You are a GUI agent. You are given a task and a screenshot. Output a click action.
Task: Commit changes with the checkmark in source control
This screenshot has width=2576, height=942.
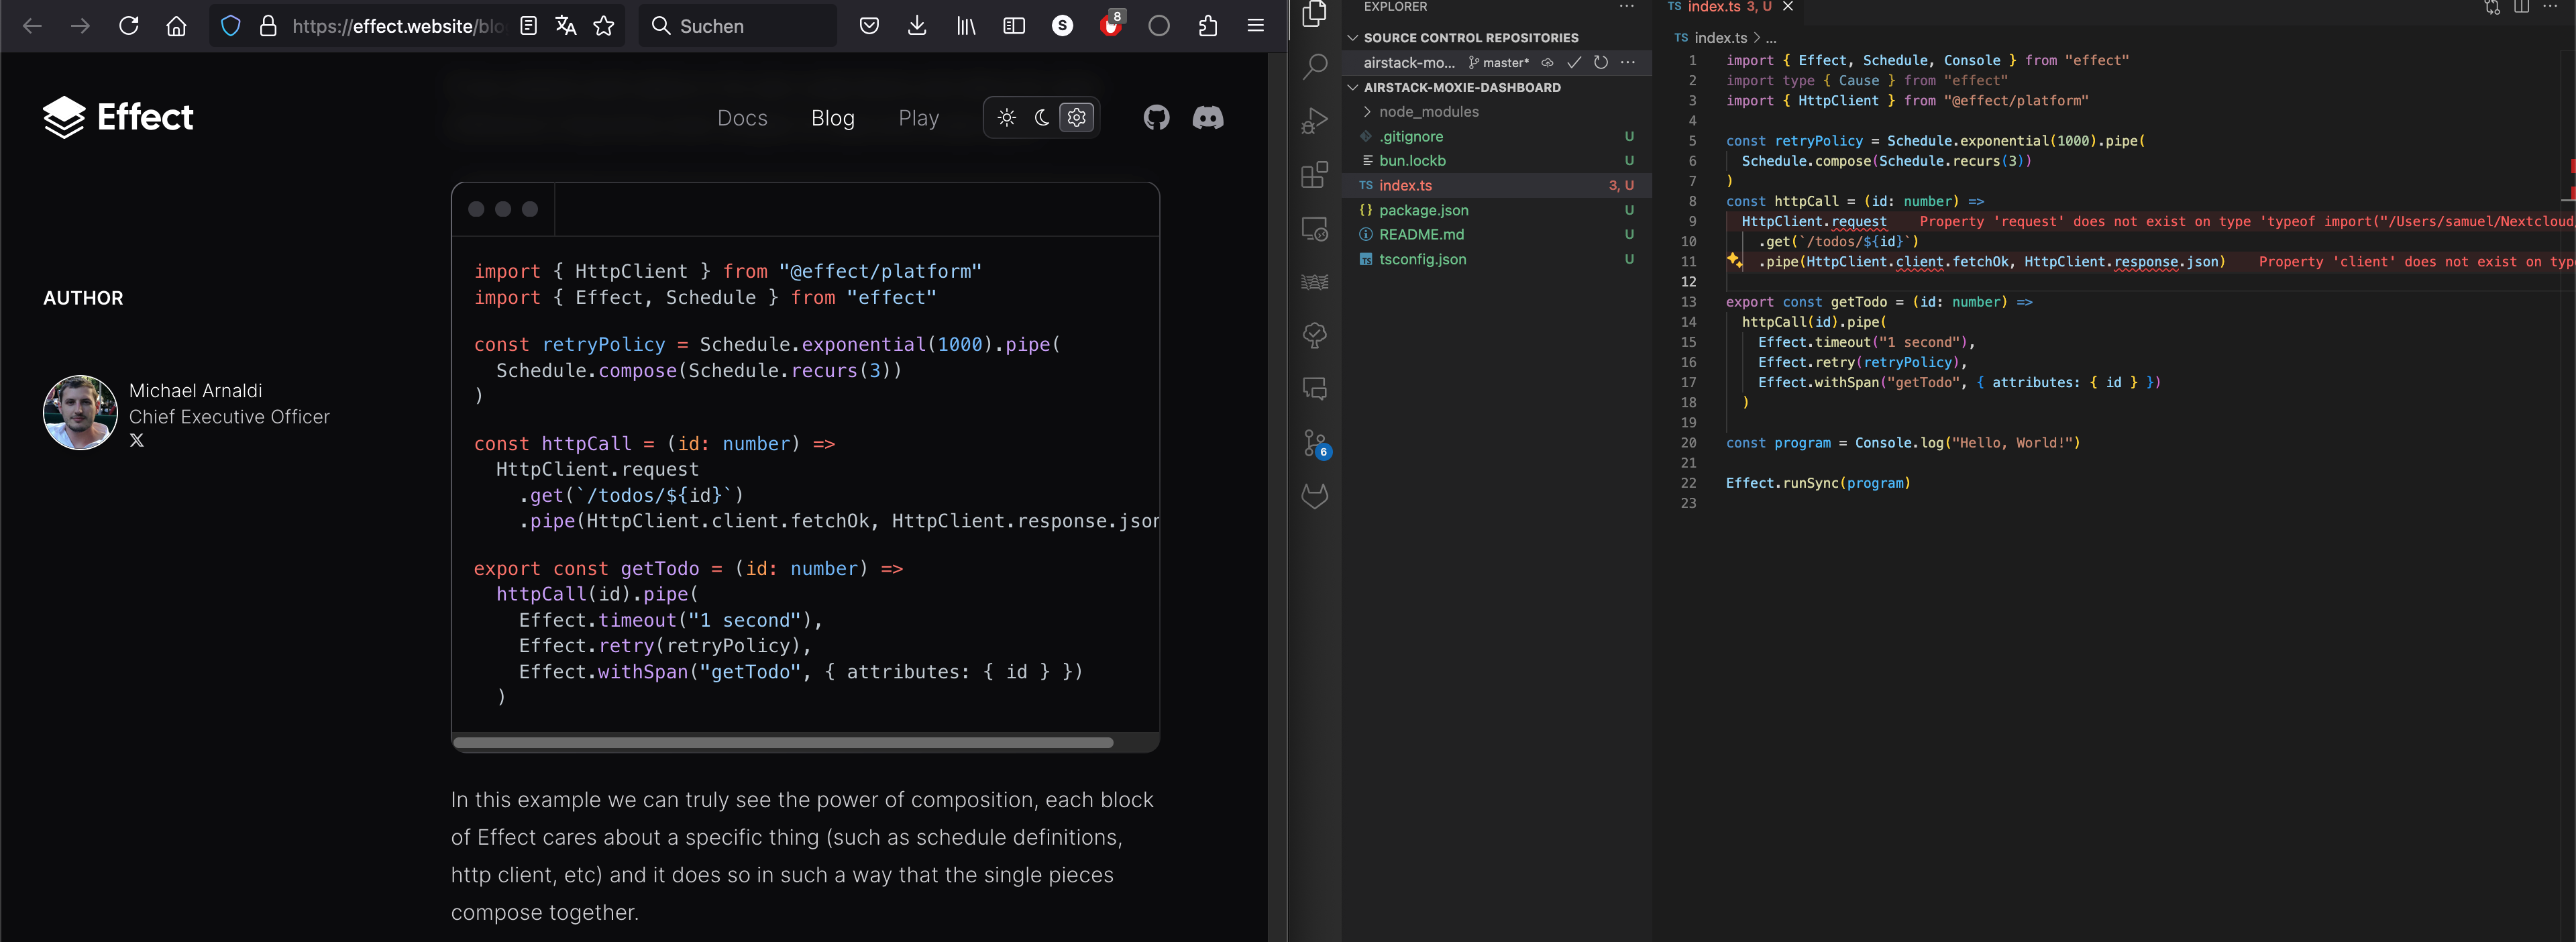tap(1574, 62)
